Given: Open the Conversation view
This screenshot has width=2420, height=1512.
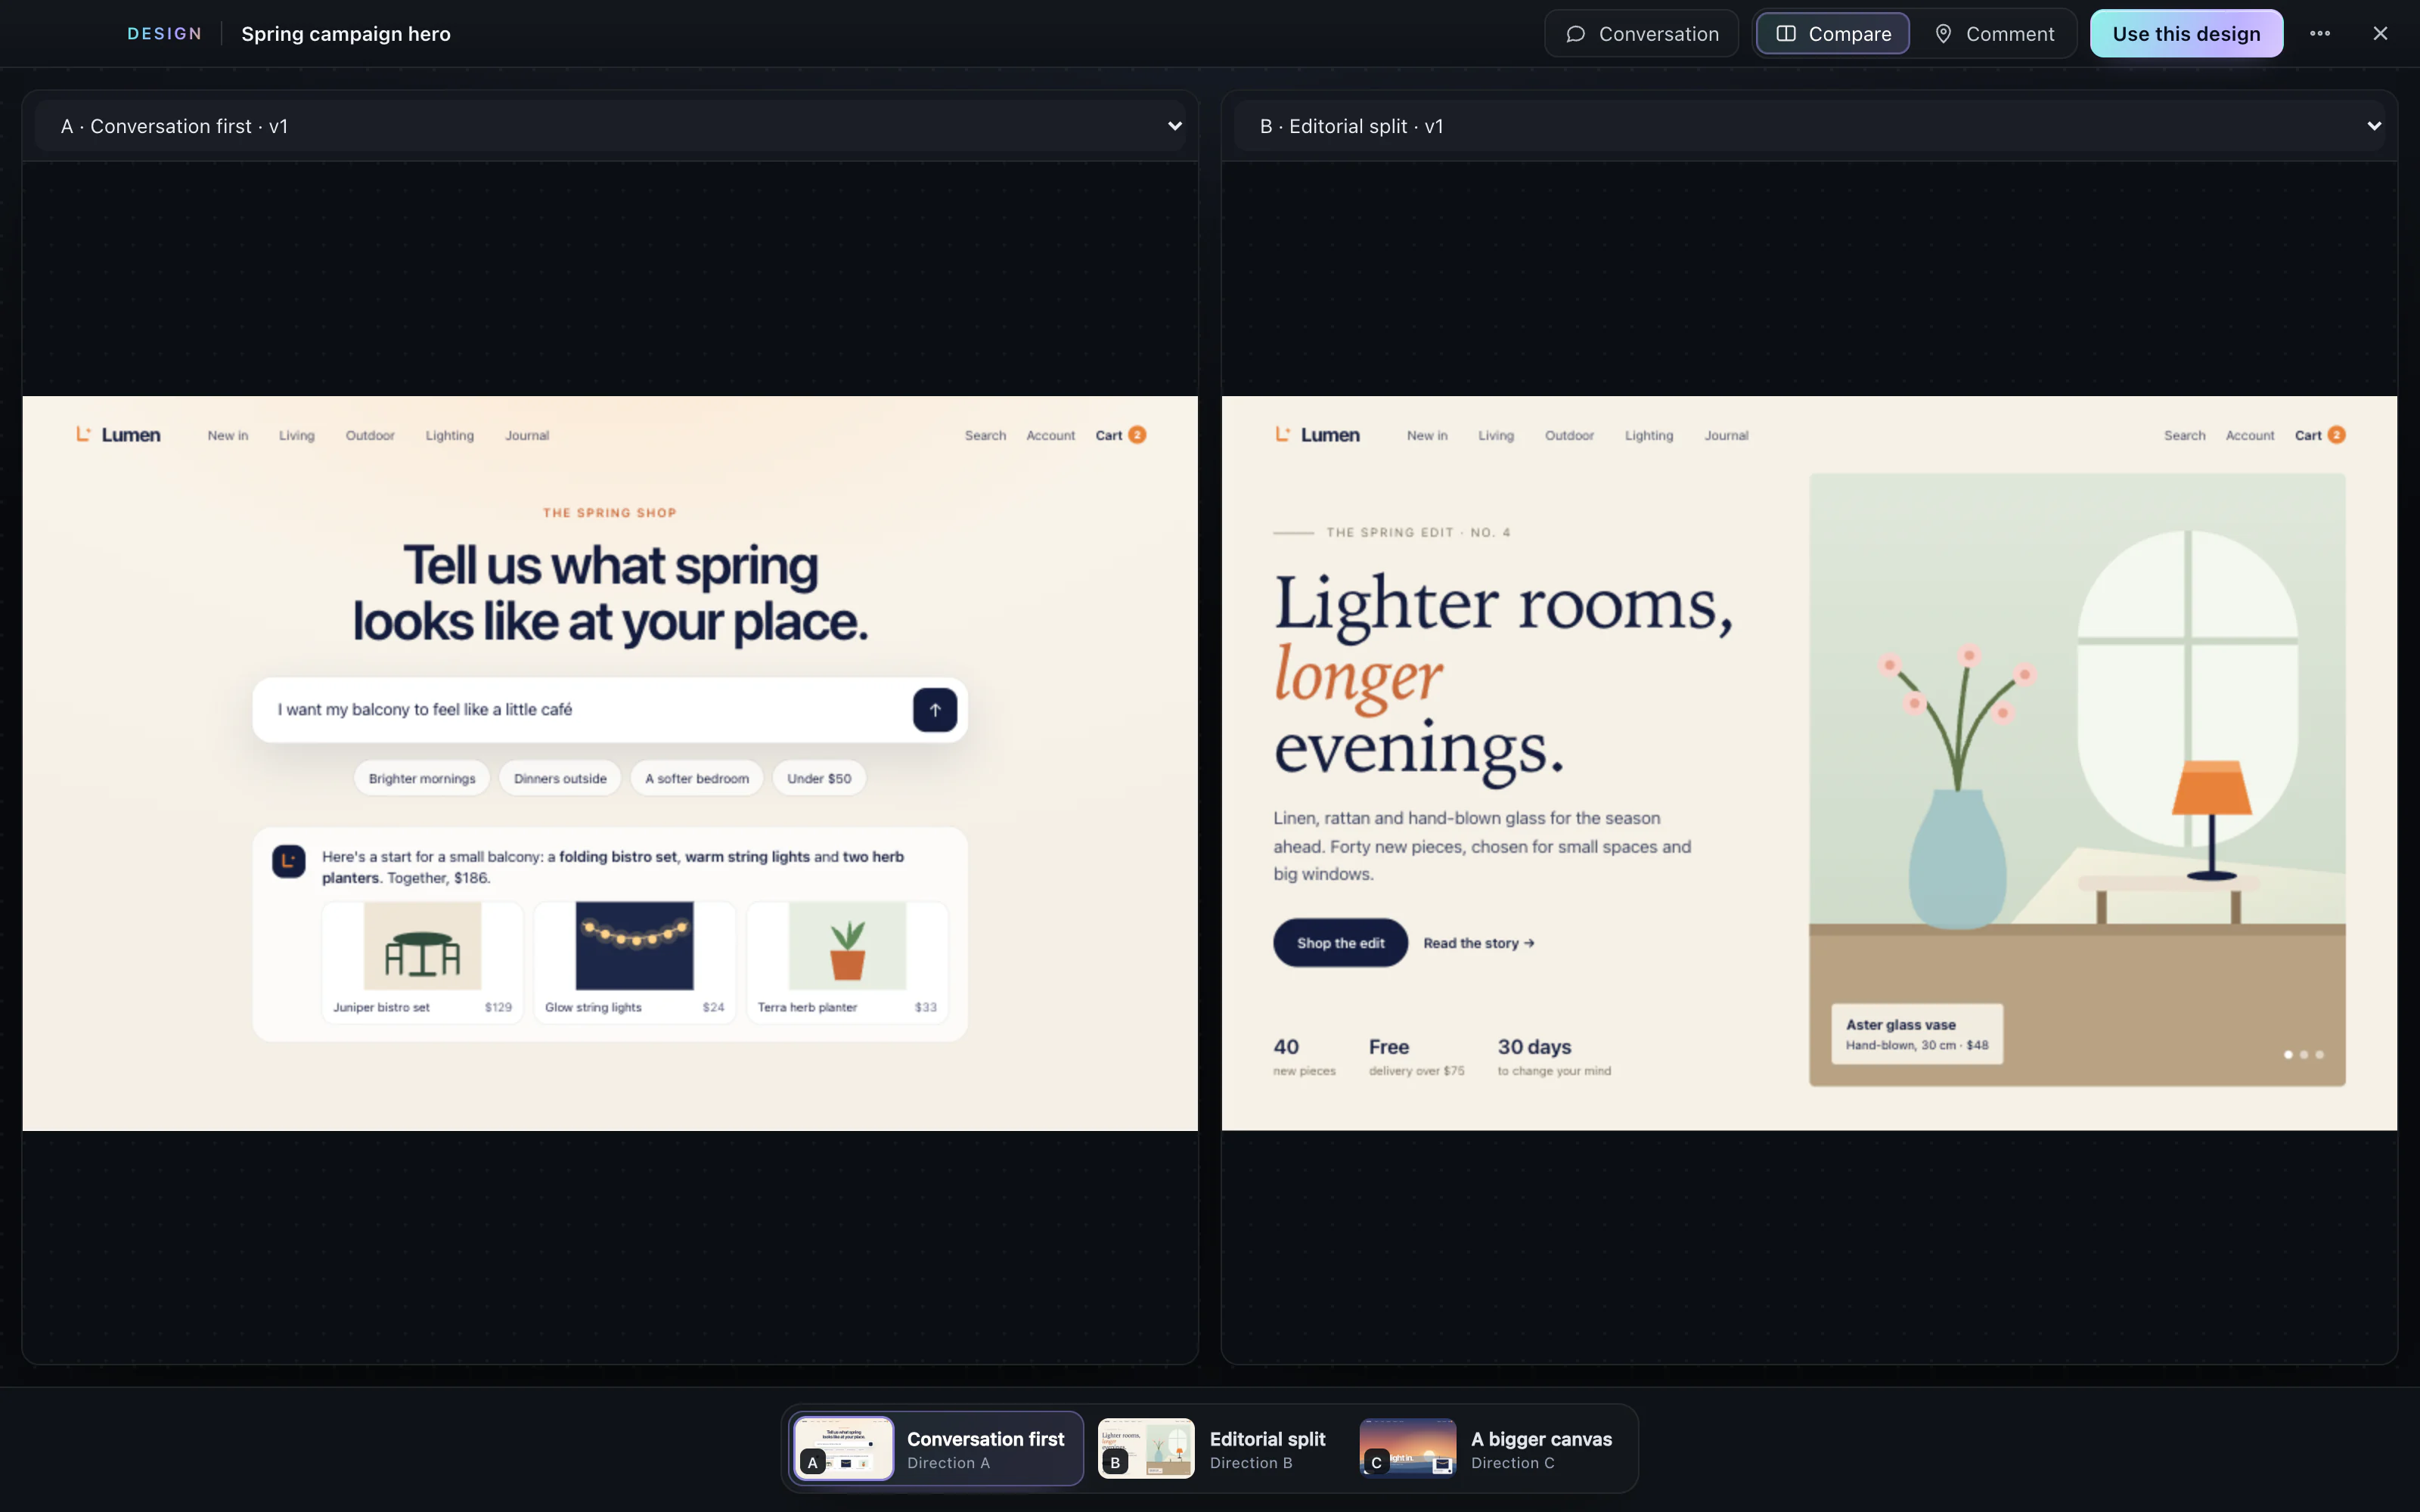Looking at the screenshot, I should click(1641, 34).
